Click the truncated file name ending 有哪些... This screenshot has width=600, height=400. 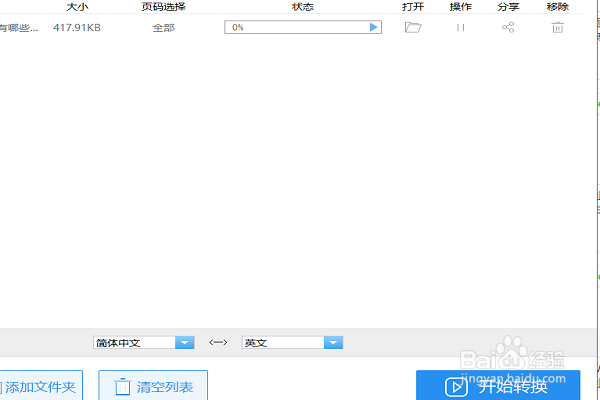19,28
